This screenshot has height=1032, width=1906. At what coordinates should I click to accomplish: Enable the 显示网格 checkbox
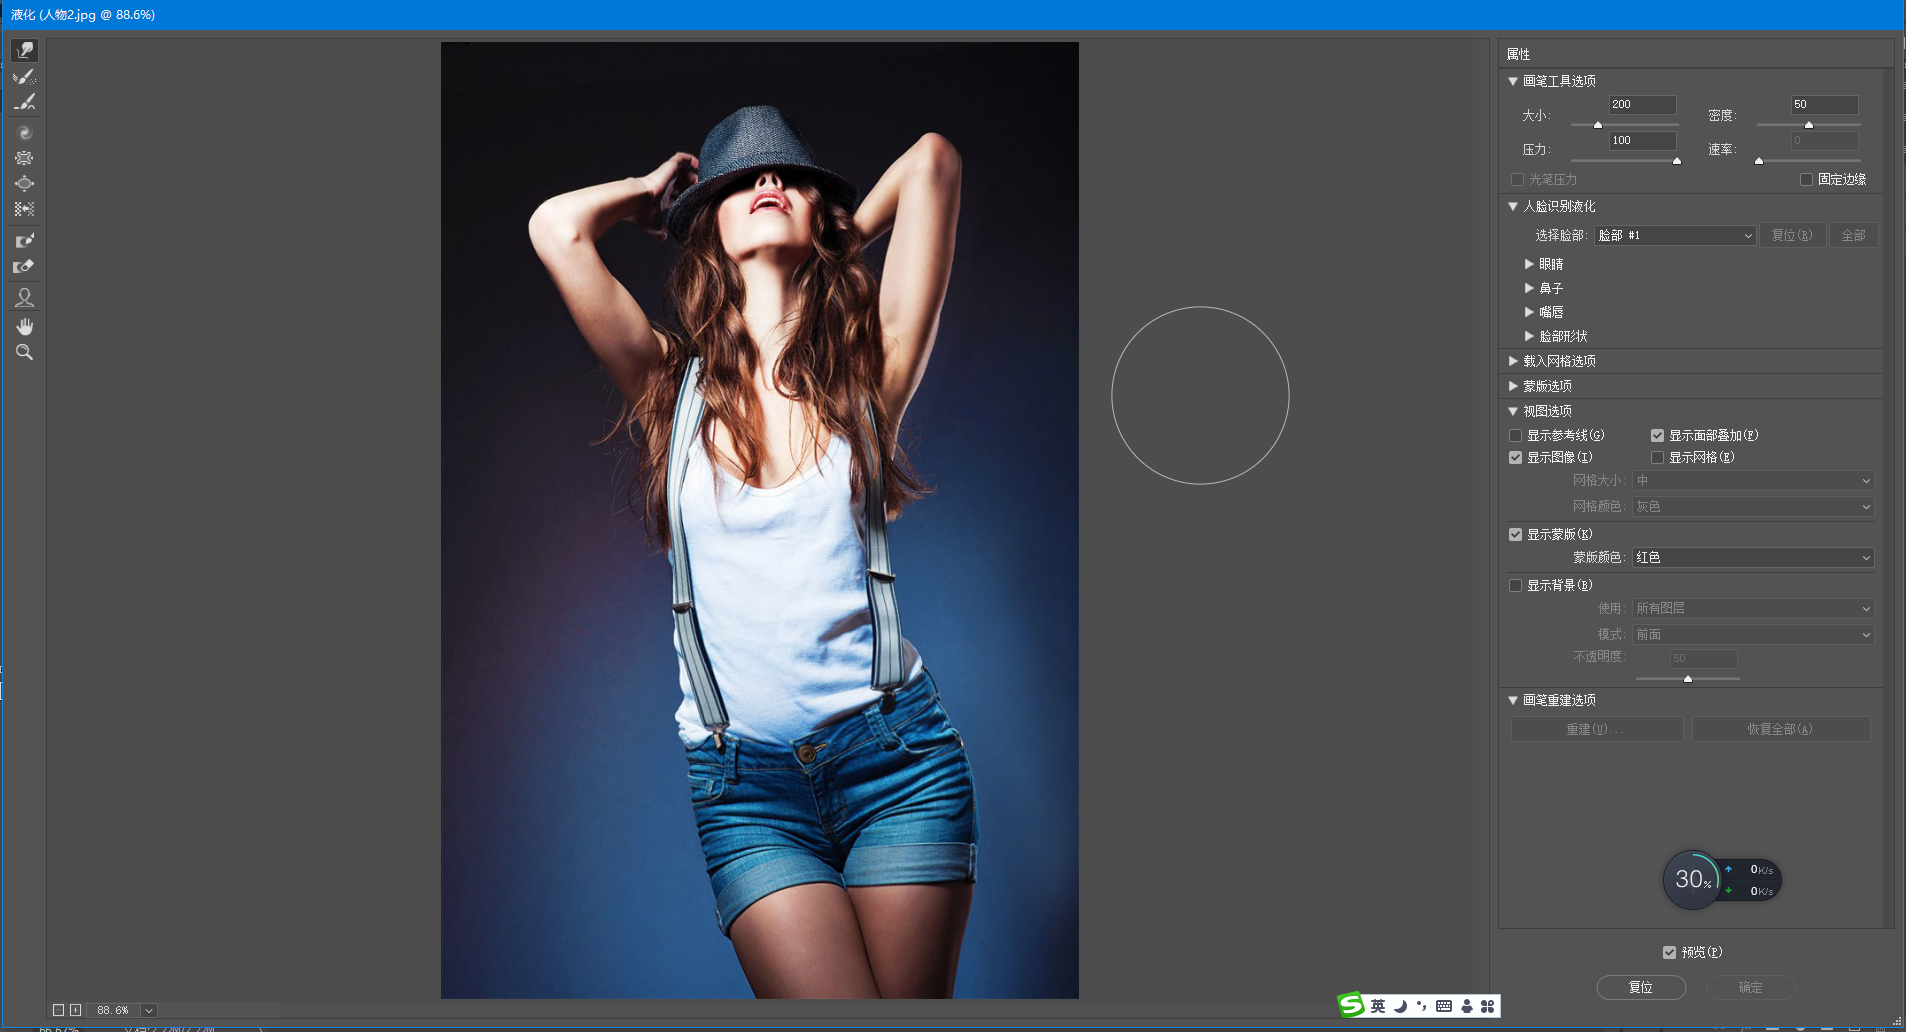coord(1658,458)
